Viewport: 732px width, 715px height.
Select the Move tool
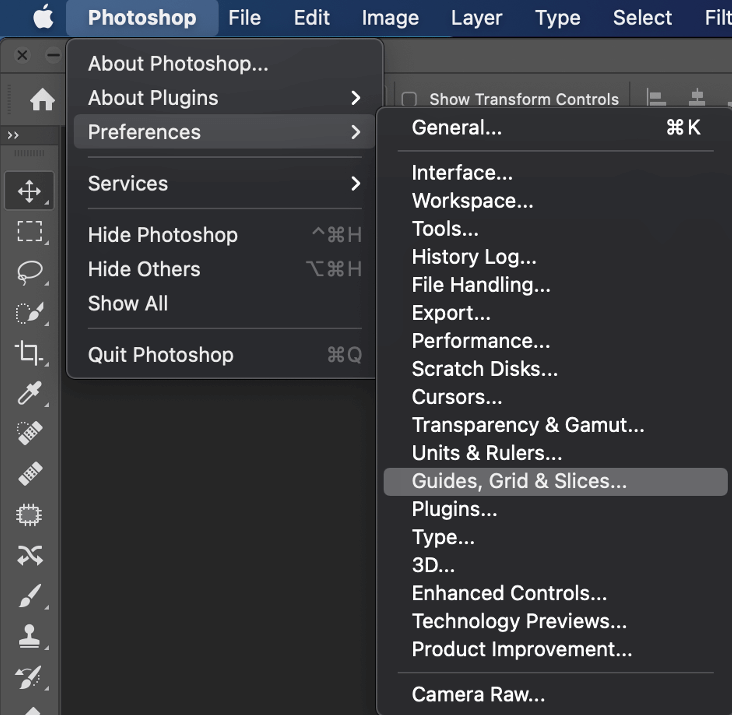coord(29,191)
